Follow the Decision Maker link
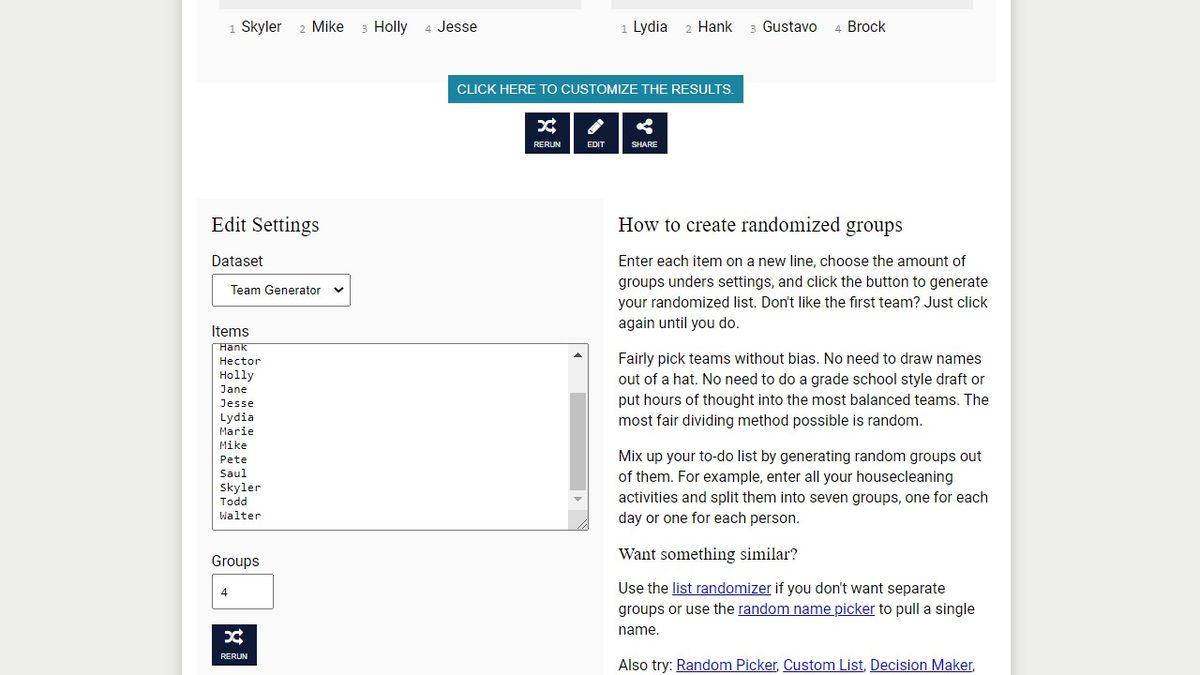Viewport: 1200px width, 675px height. click(920, 665)
